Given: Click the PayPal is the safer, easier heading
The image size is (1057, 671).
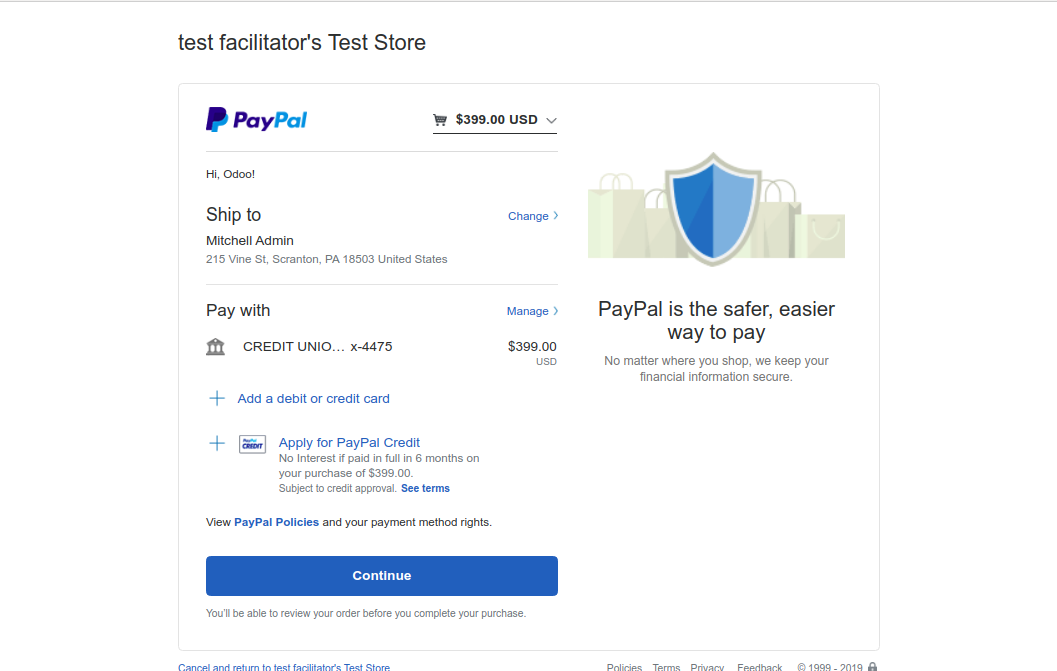Looking at the screenshot, I should [x=716, y=320].
